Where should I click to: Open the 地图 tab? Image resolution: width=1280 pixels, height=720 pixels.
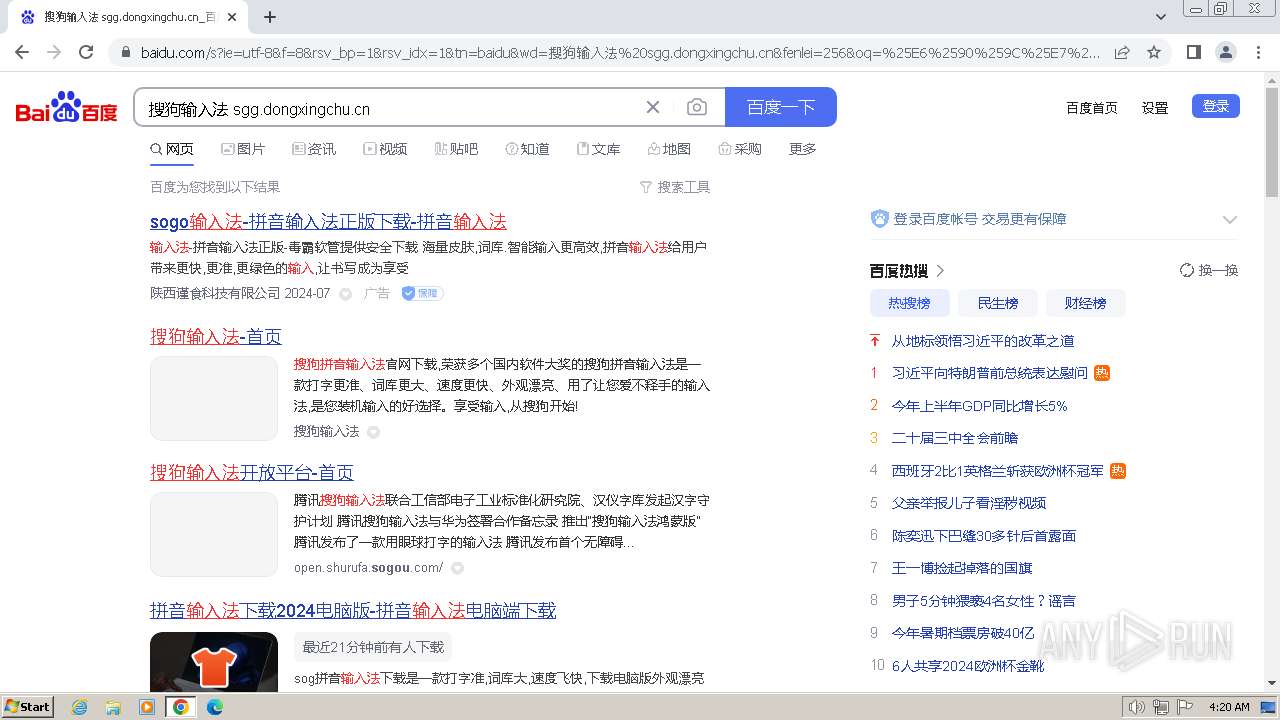[669, 149]
